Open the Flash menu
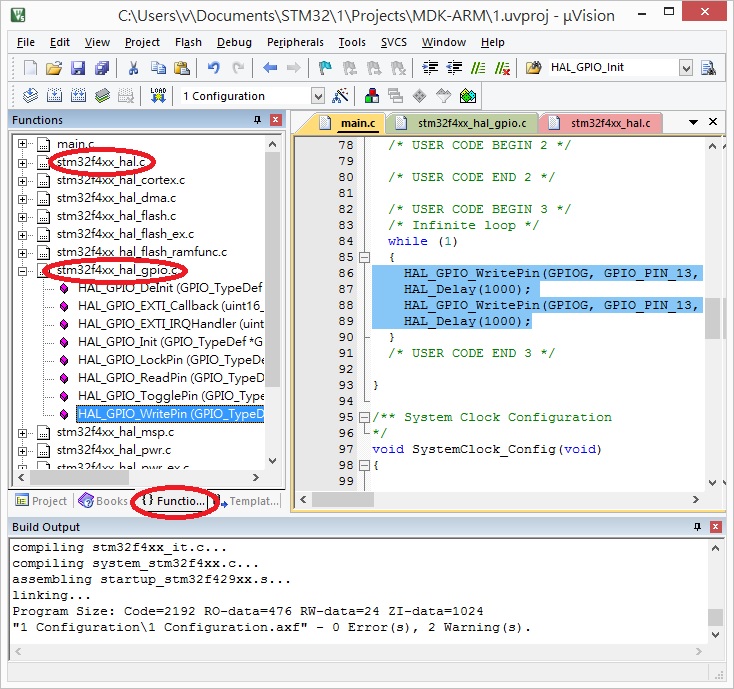Viewport: 734px width, 689px height. [x=188, y=42]
